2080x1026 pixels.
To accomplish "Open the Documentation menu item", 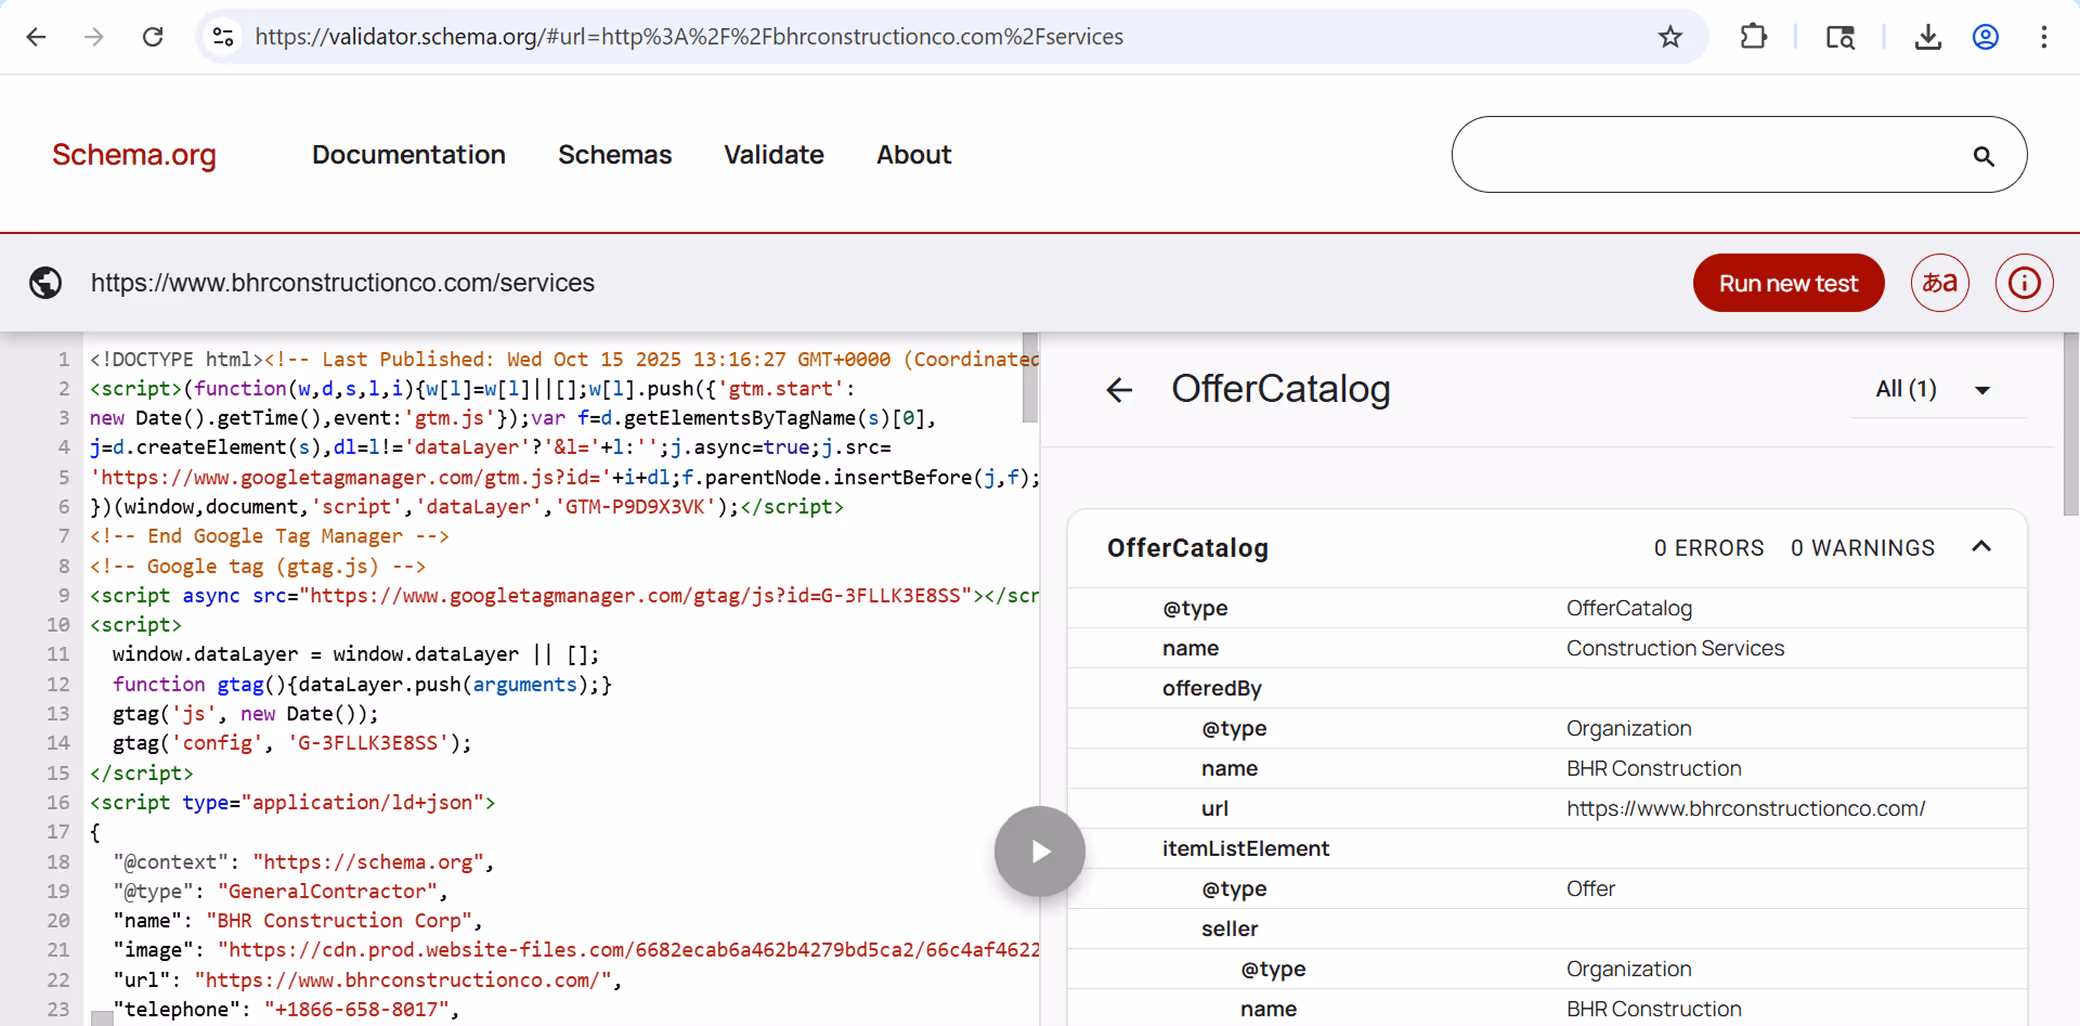I will (x=408, y=155).
